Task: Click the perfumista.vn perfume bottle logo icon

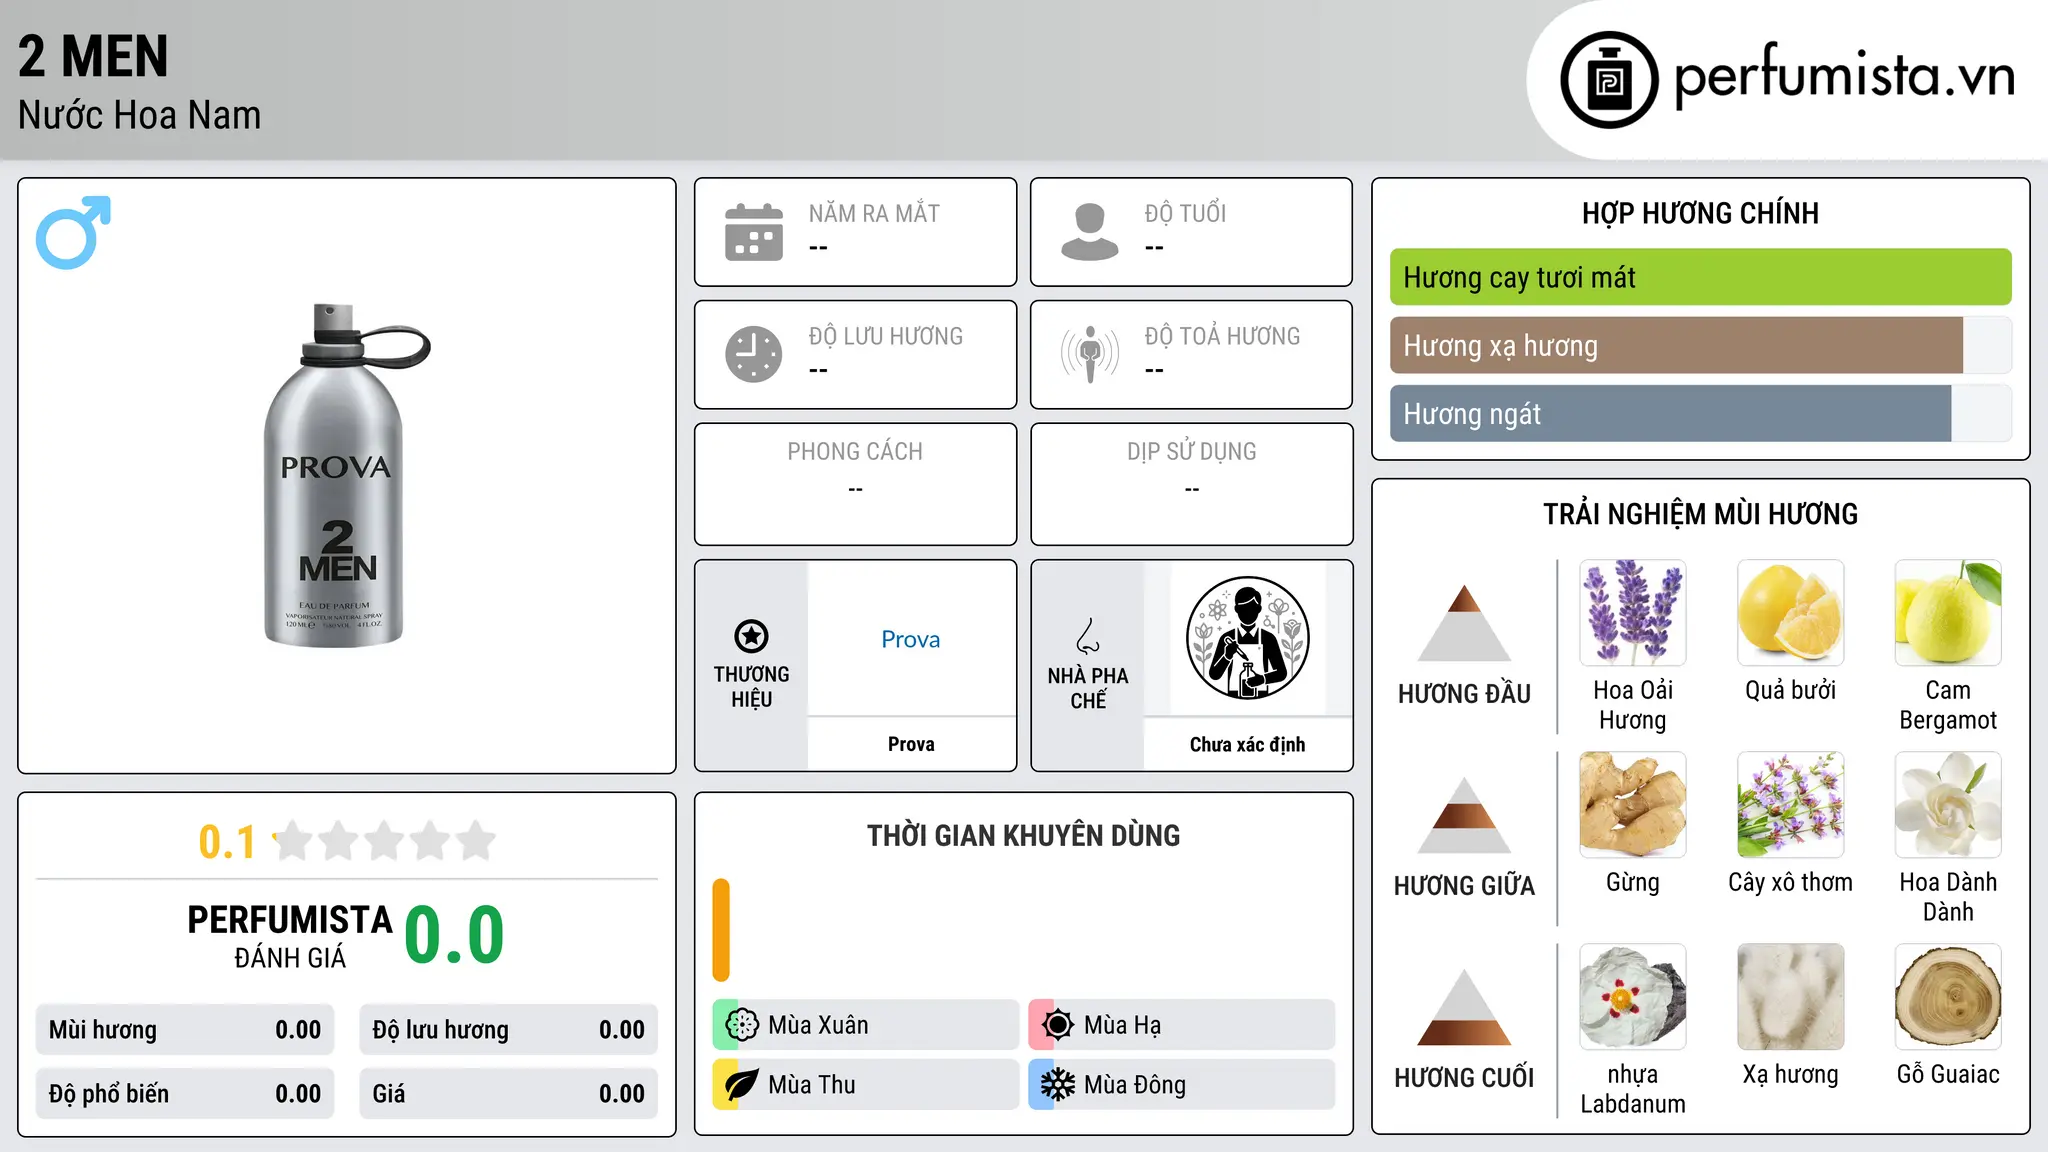Action: pyautogui.click(x=1609, y=80)
